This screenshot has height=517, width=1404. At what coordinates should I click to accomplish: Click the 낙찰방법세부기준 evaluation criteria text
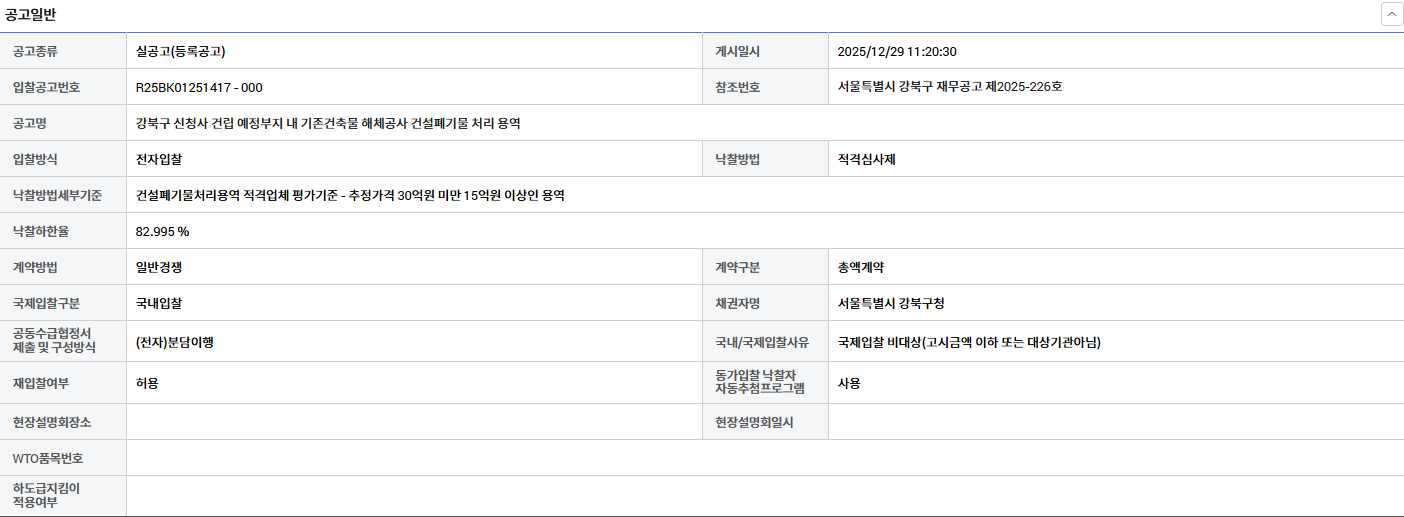pos(350,195)
